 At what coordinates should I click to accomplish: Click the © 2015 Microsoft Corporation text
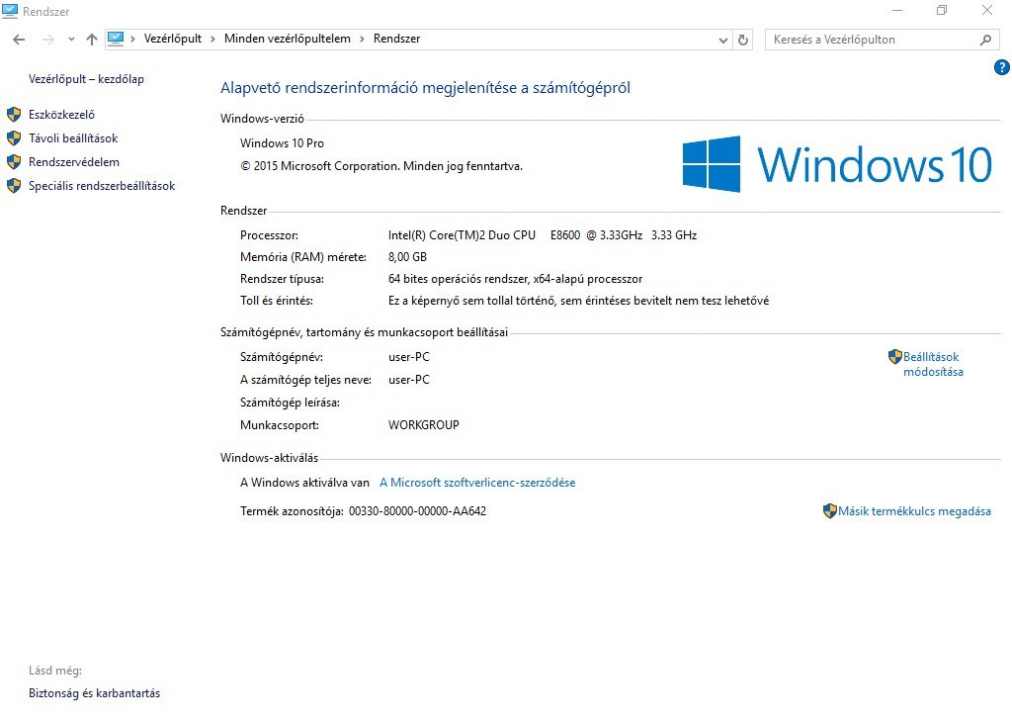pos(381,166)
